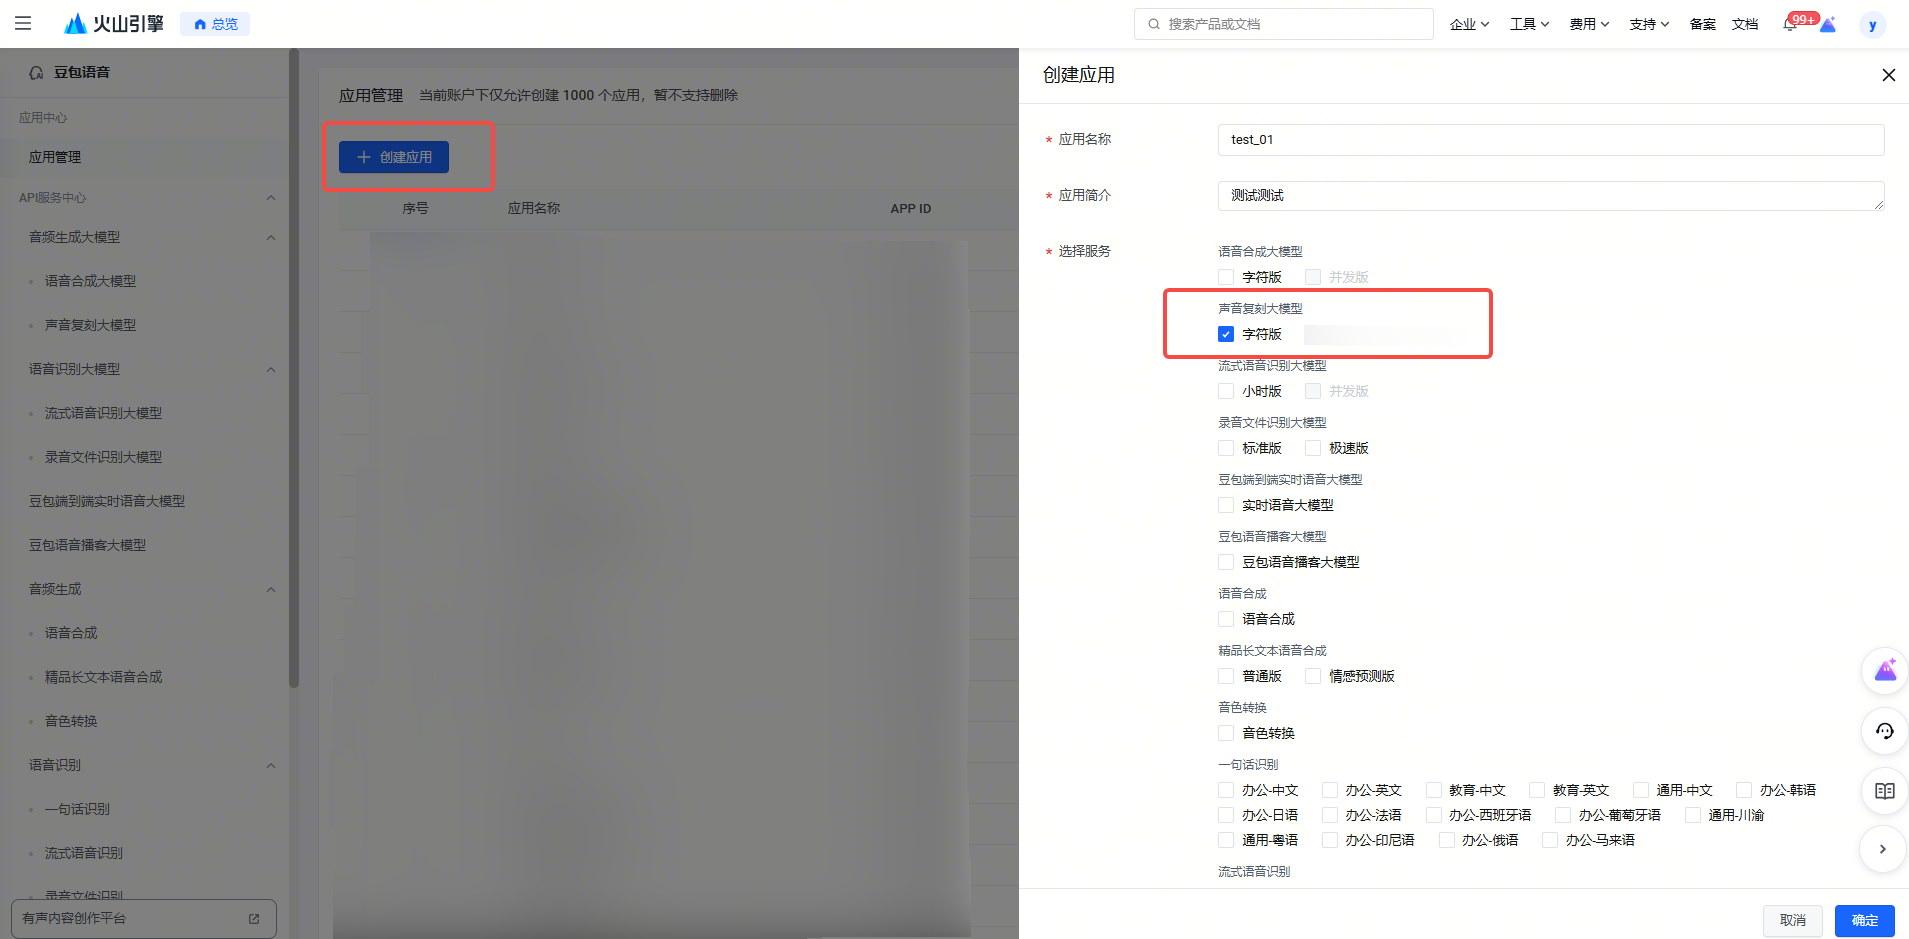1909x939 pixels.
Task: Check 小时版 under 流式语音识别大模型
Action: (x=1226, y=391)
